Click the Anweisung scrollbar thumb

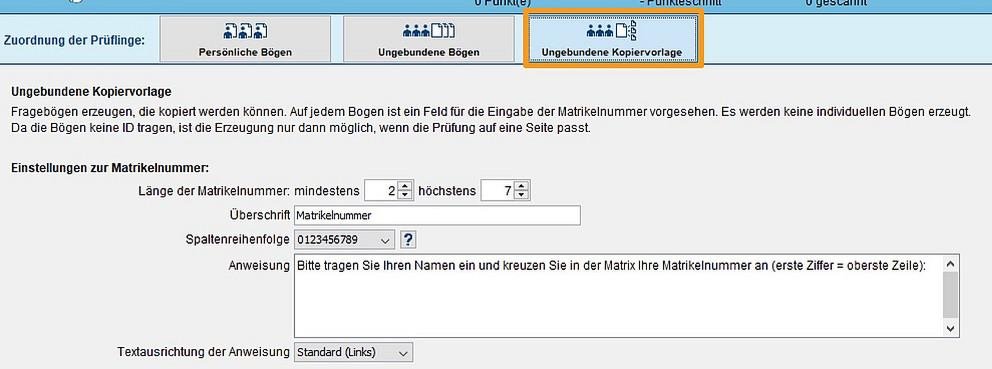[x=950, y=295]
